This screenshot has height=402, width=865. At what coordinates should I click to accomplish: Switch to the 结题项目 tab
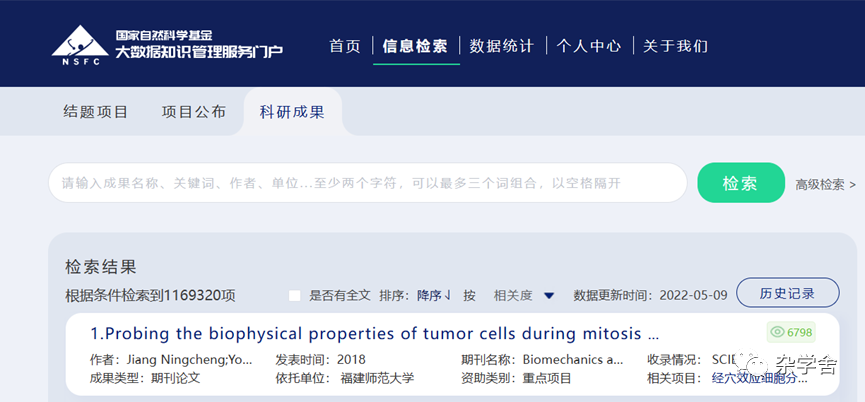96,112
